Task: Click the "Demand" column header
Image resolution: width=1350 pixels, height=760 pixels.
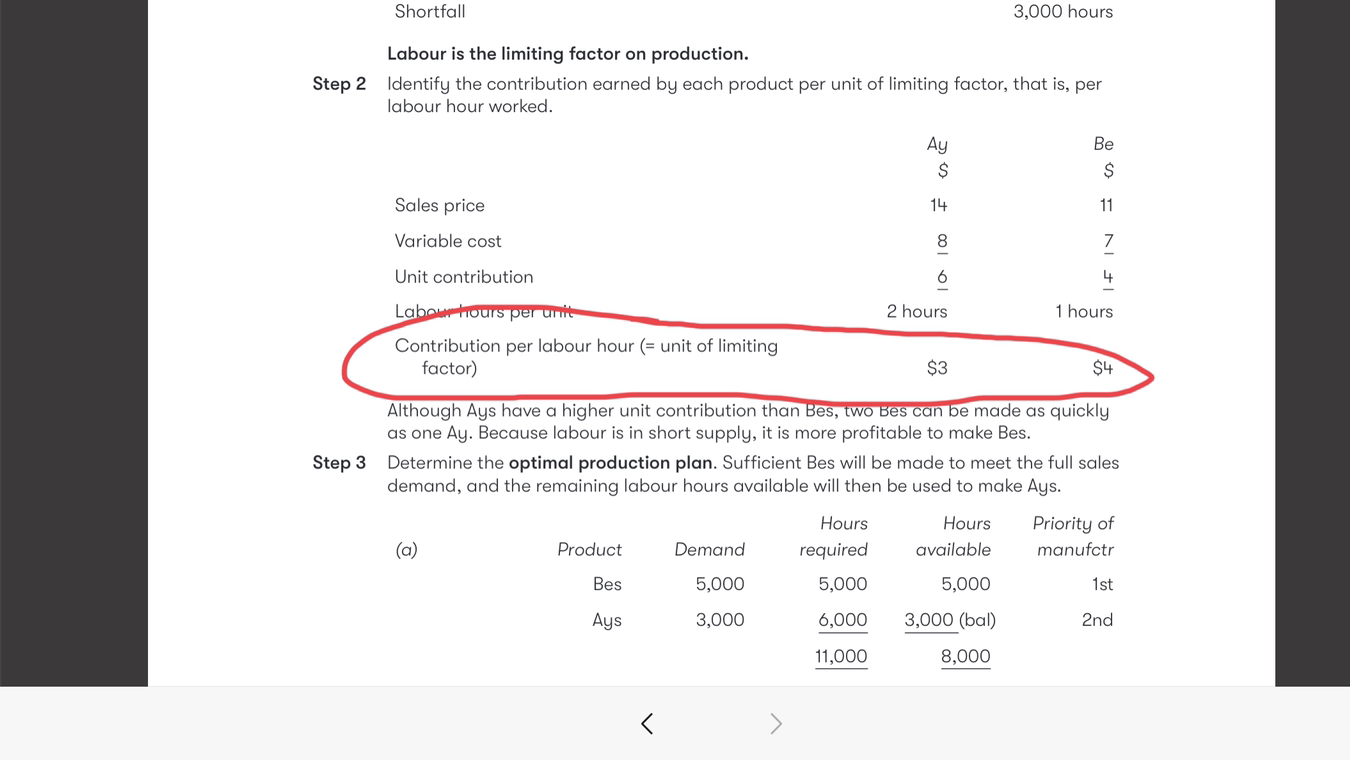Action: 709,549
